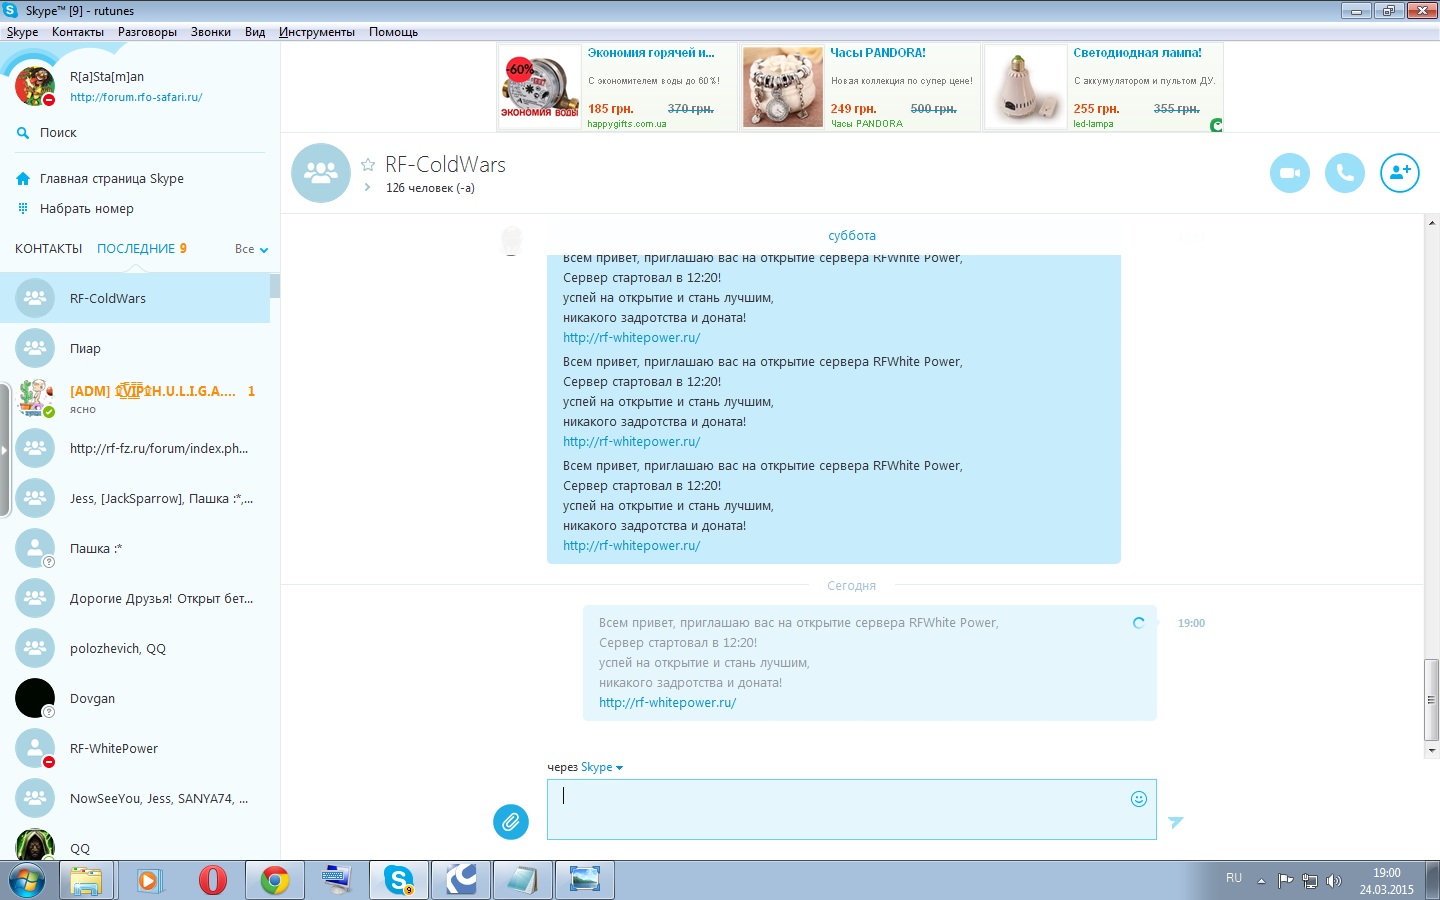This screenshot has height=900, width=1440.
Task: Click the water meter ad thumbnail
Action: click(540, 87)
